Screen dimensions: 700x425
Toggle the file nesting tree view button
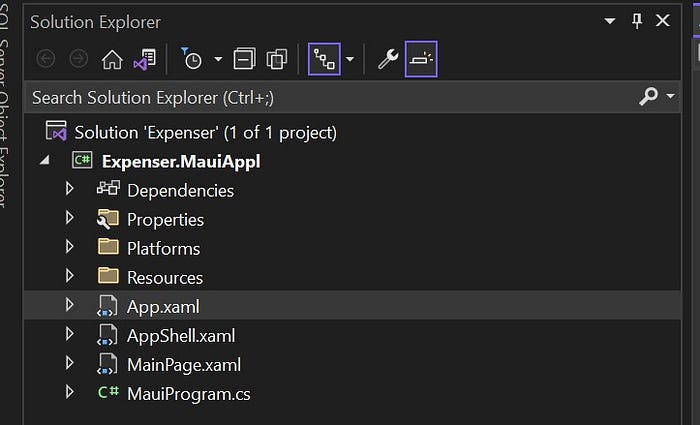click(324, 59)
